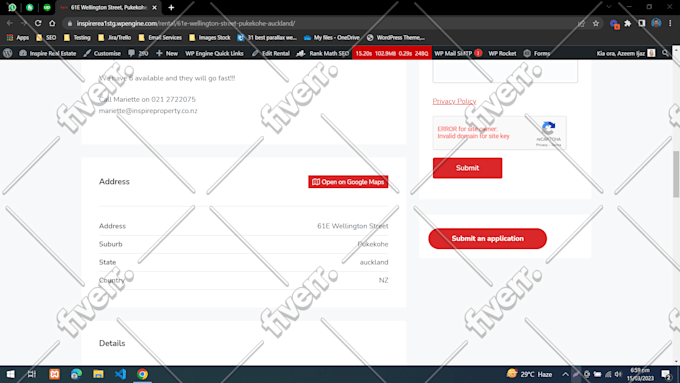Open the 31 best parallax bookmark
Screen dimensions: 680x383
[267, 38]
